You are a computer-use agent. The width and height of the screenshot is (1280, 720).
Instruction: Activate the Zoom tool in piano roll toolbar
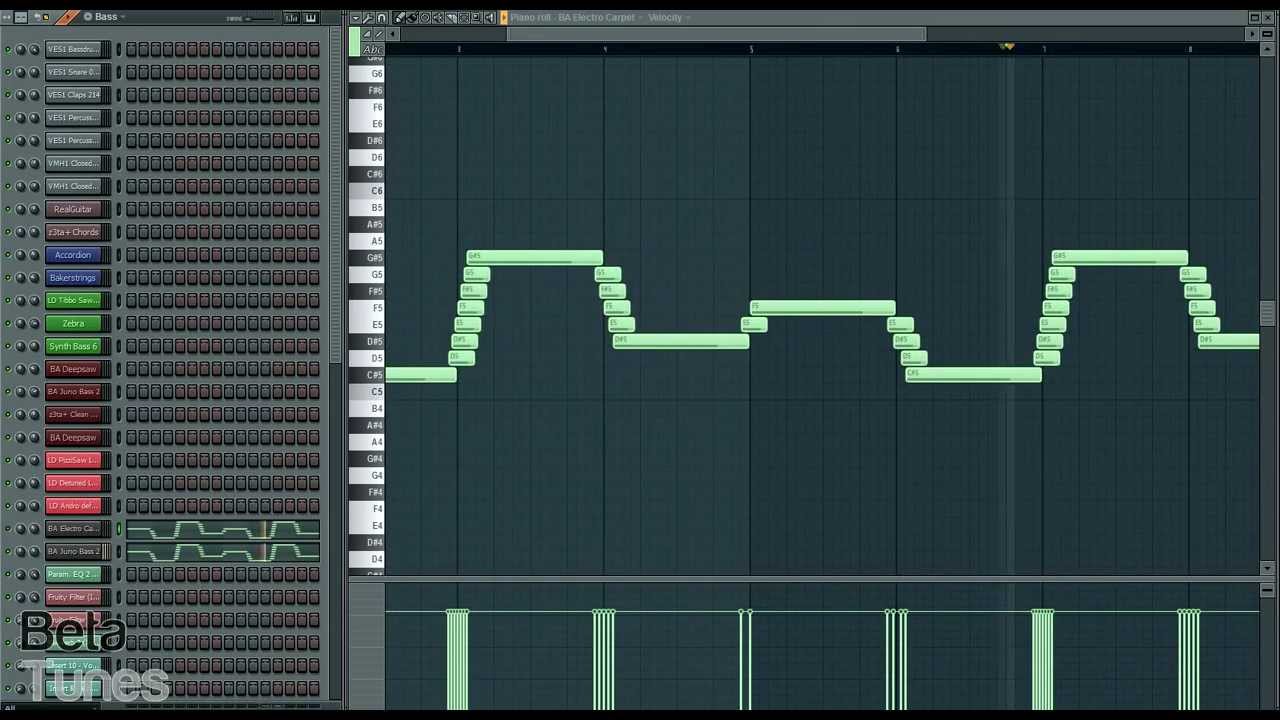(x=476, y=17)
